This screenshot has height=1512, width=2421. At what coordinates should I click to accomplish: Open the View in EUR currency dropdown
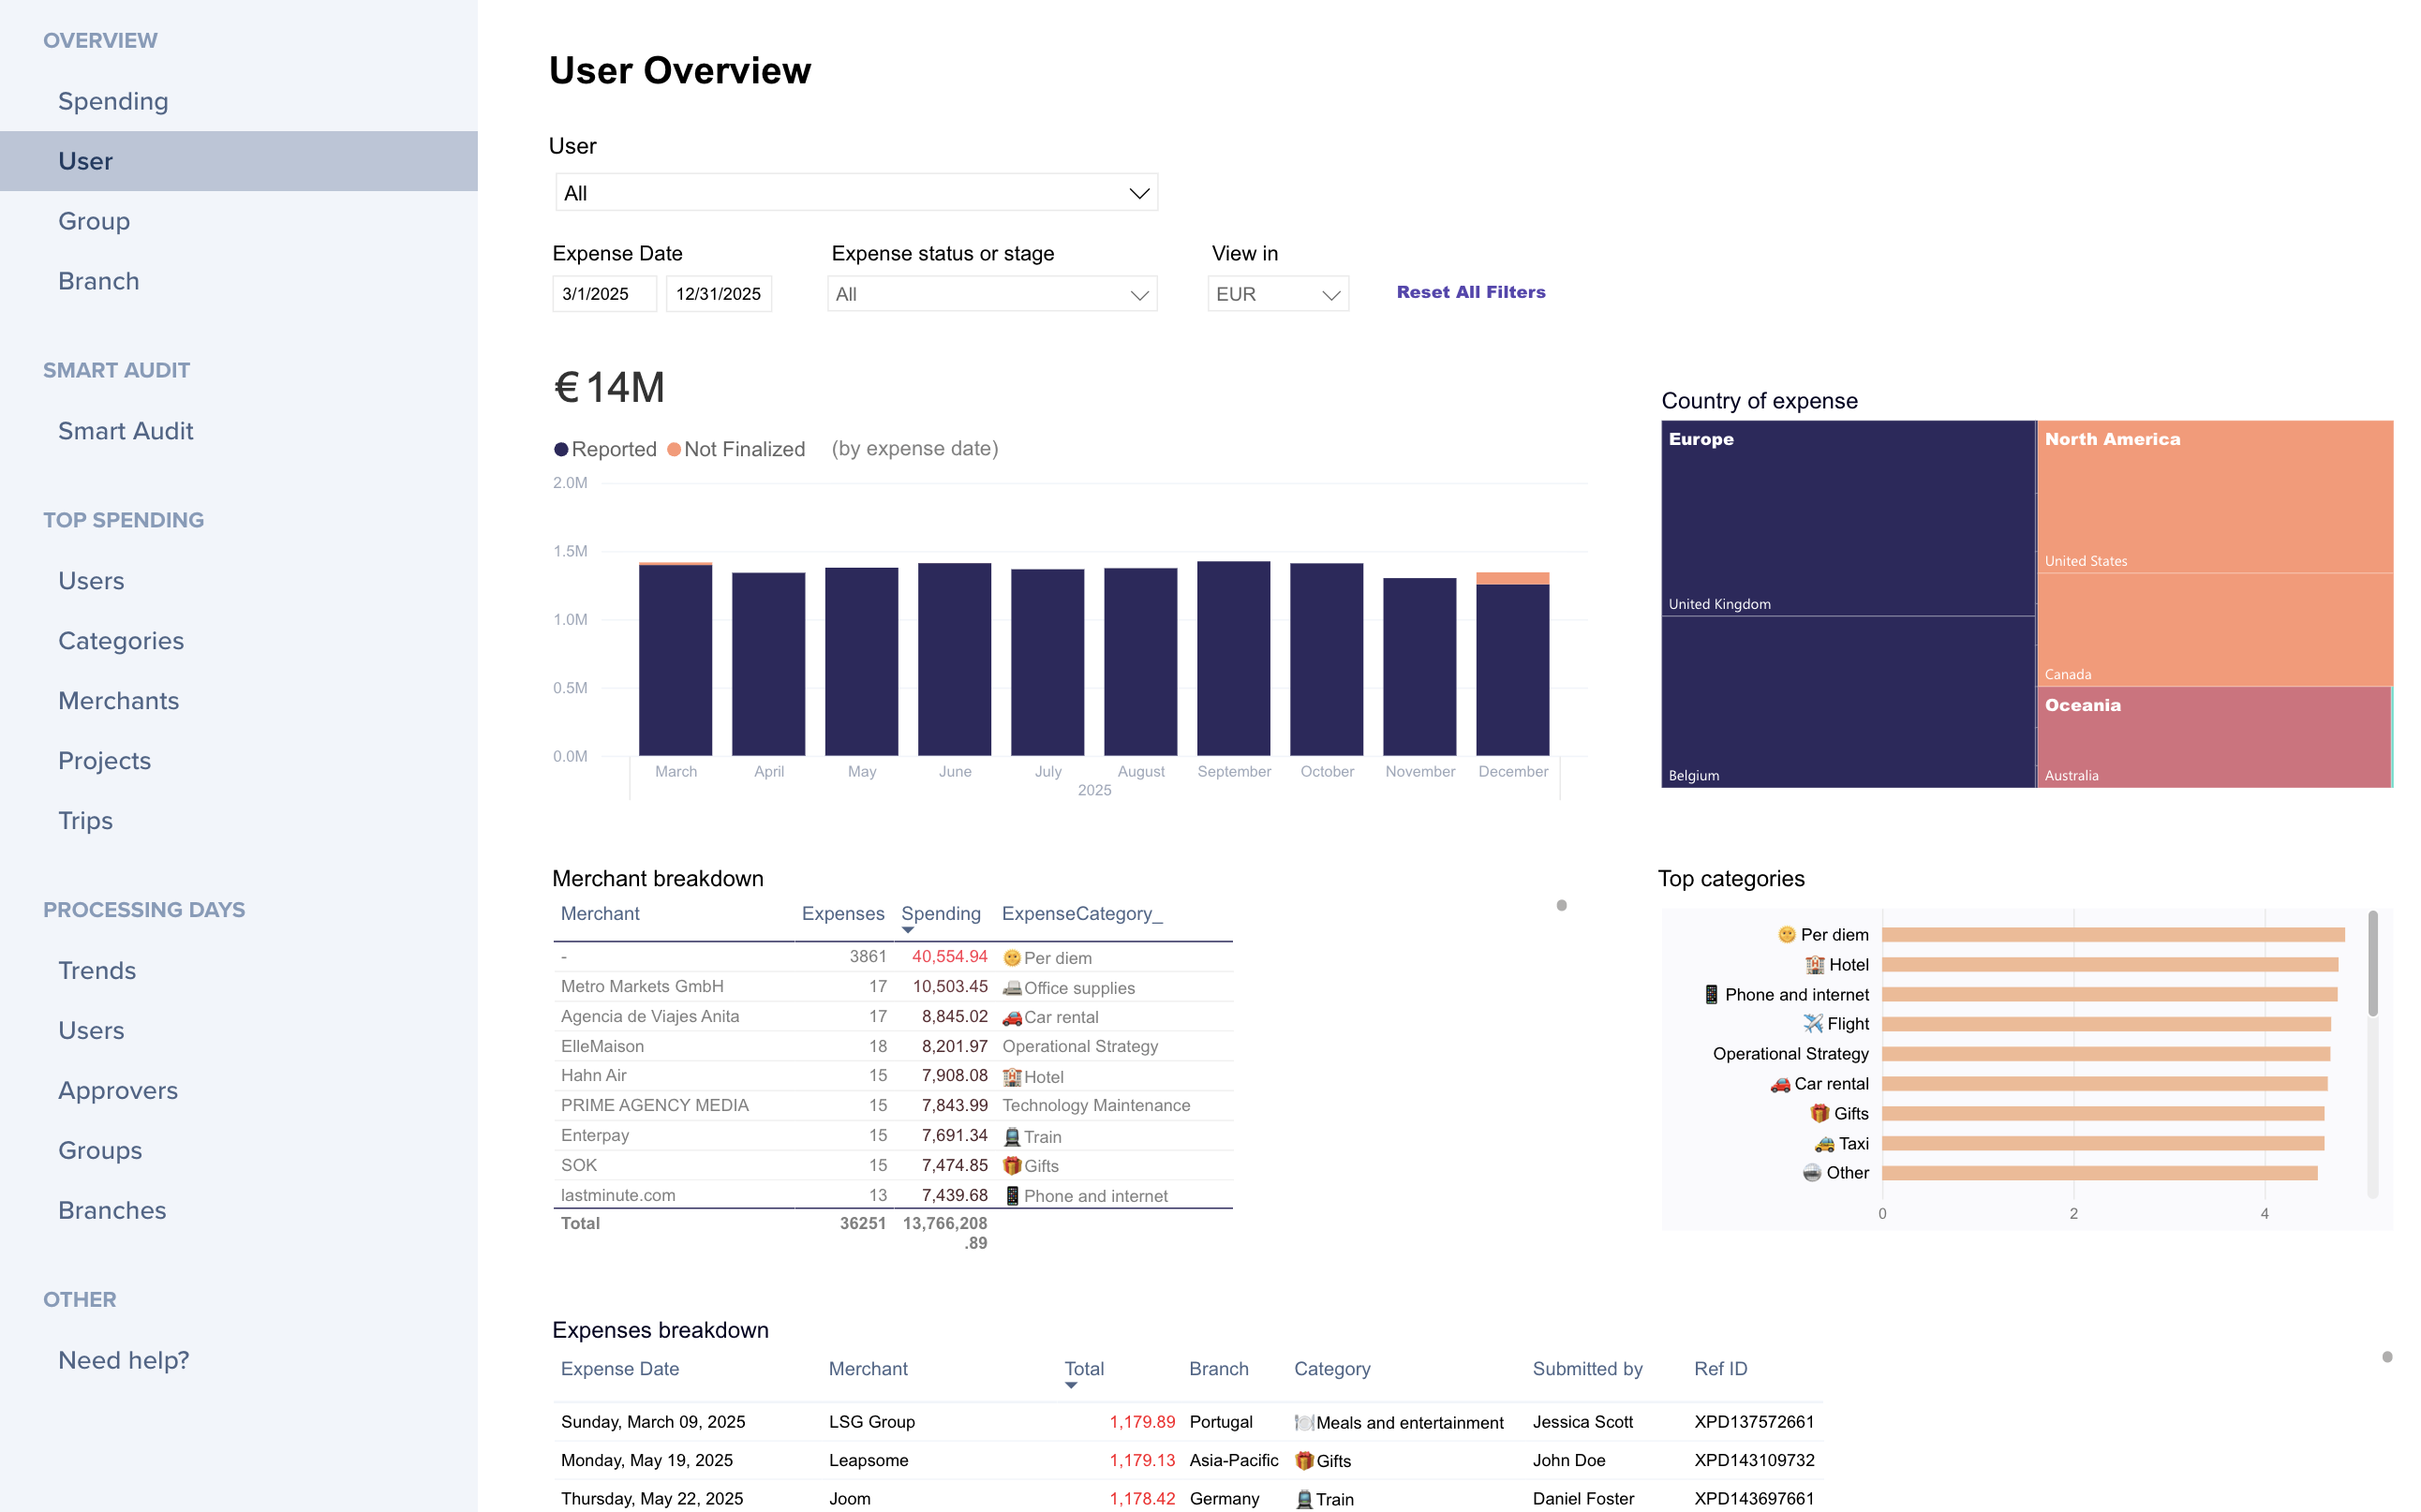(1277, 294)
